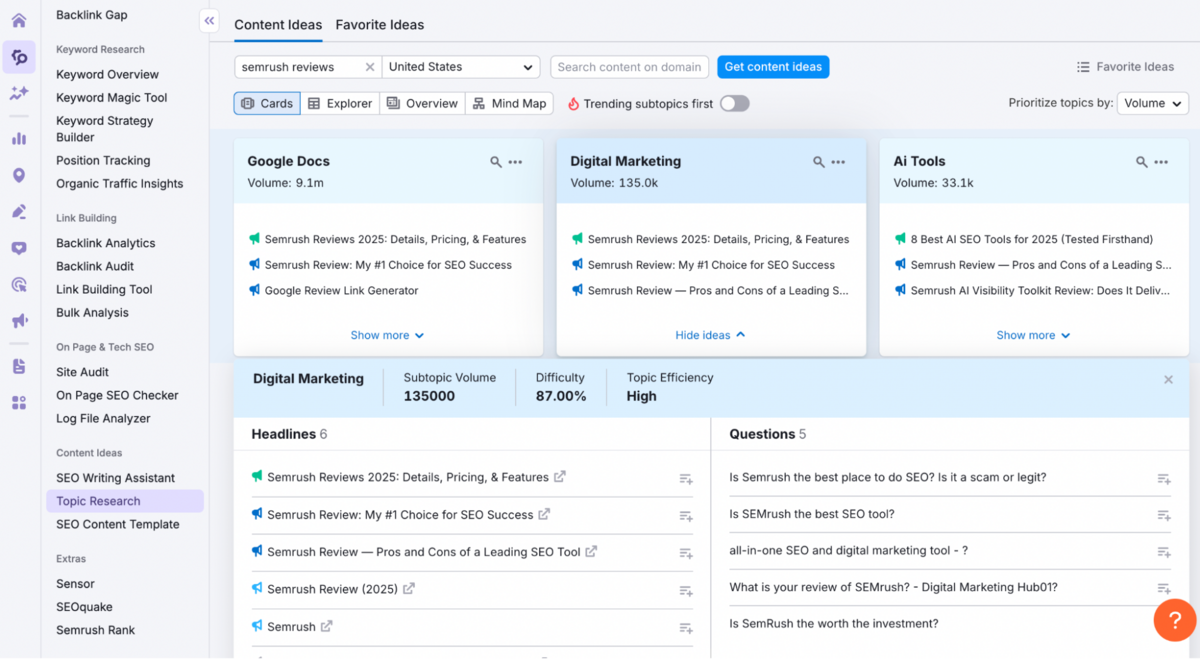Select the SEO toolkit icon in left rail

coord(19,57)
